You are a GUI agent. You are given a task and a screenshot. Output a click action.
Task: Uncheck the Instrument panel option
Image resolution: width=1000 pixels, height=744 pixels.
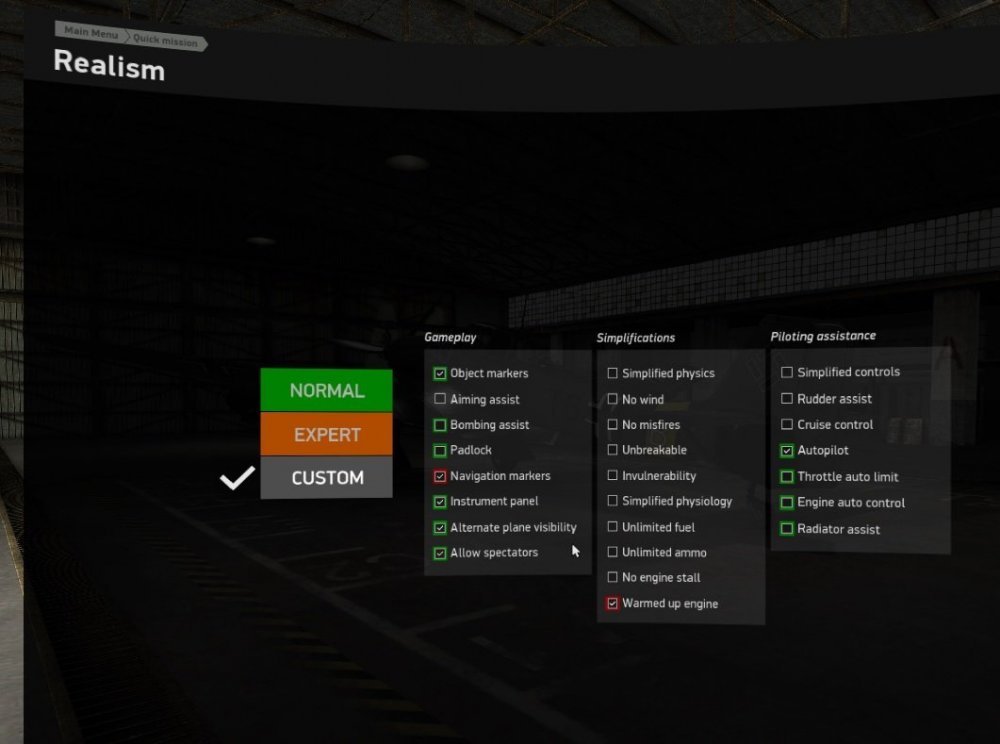[x=438, y=501]
